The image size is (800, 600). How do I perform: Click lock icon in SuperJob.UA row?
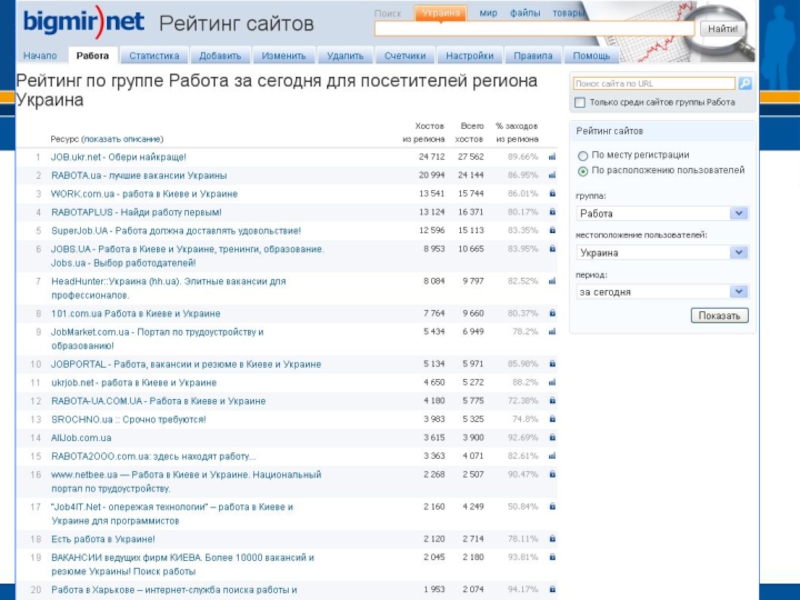552,231
